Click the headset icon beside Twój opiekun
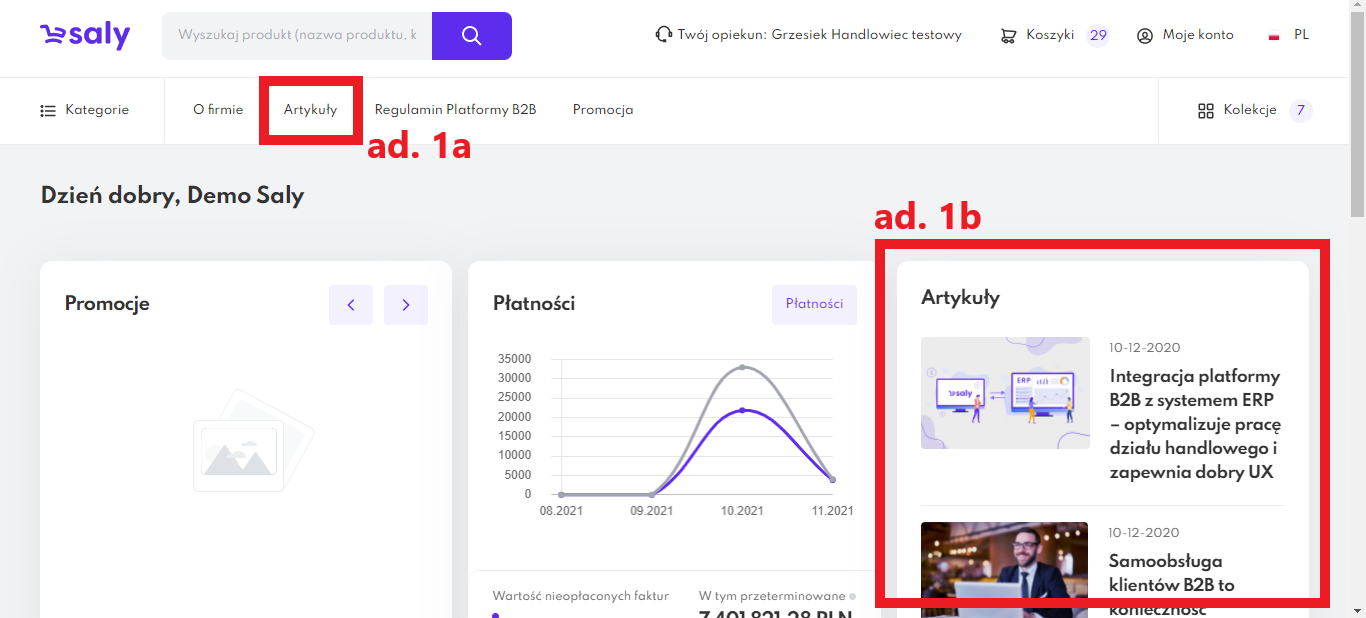This screenshot has width=1366, height=618. coord(663,35)
